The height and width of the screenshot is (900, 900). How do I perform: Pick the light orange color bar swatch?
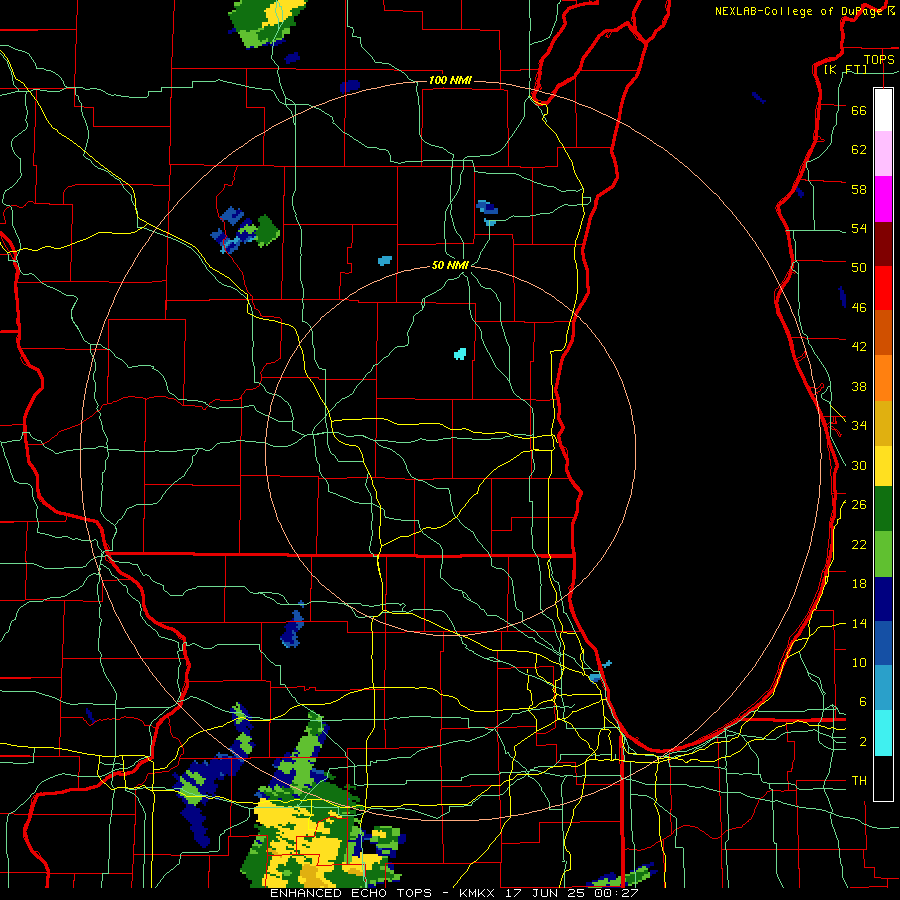point(883,378)
